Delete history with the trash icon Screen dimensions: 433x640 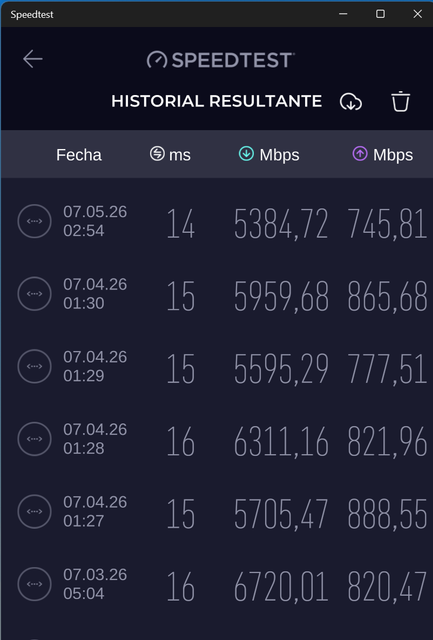click(x=400, y=101)
